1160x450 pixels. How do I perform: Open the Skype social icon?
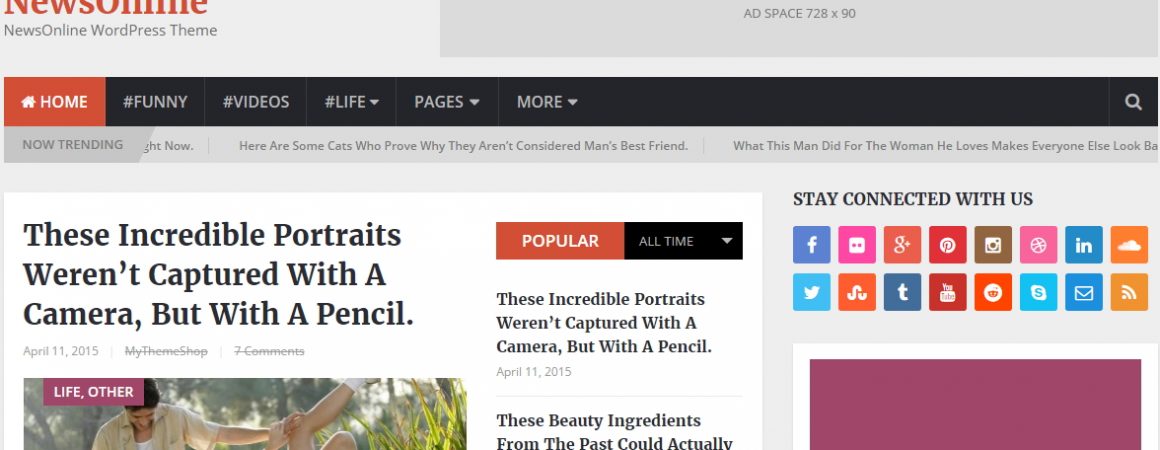pos(1039,292)
